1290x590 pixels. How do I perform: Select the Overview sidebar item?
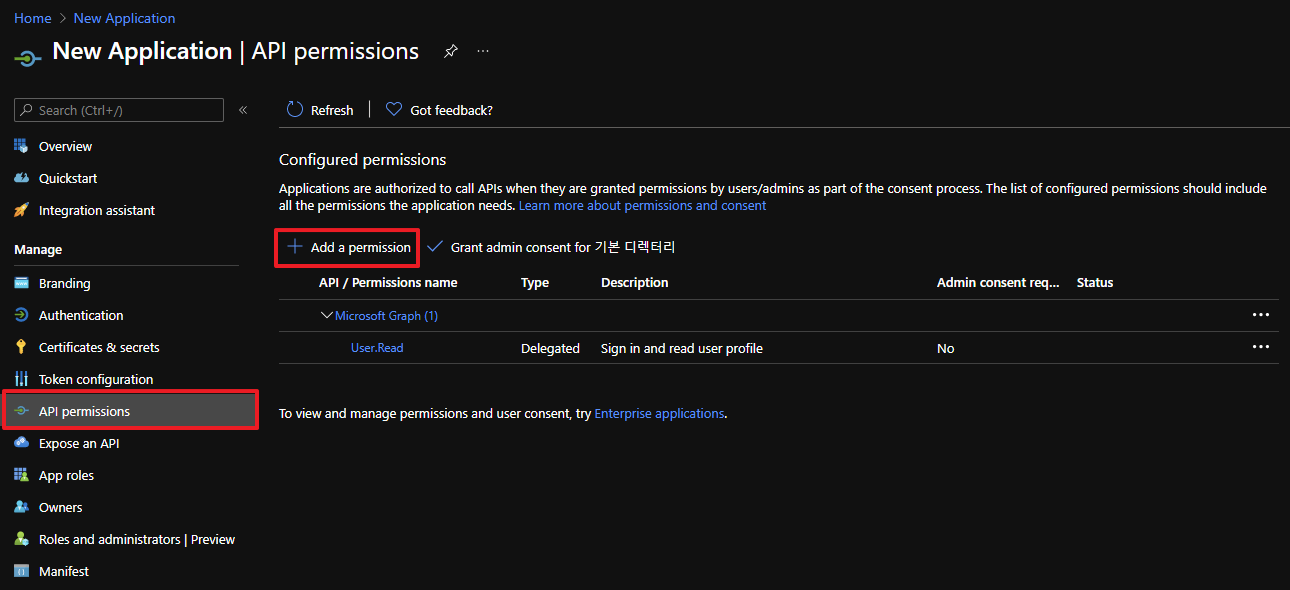(x=65, y=146)
